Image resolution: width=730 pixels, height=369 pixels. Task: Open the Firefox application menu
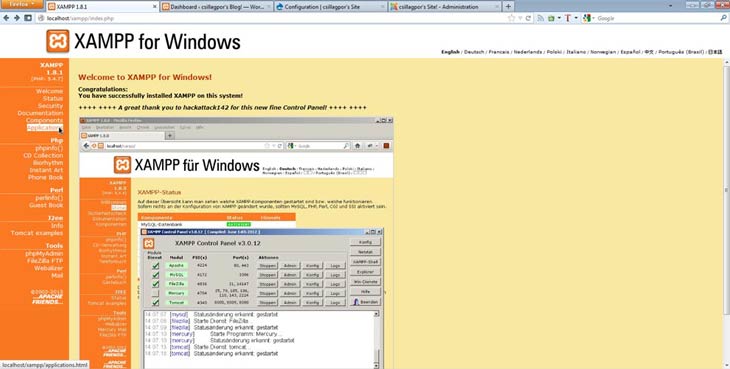pos(21,4)
